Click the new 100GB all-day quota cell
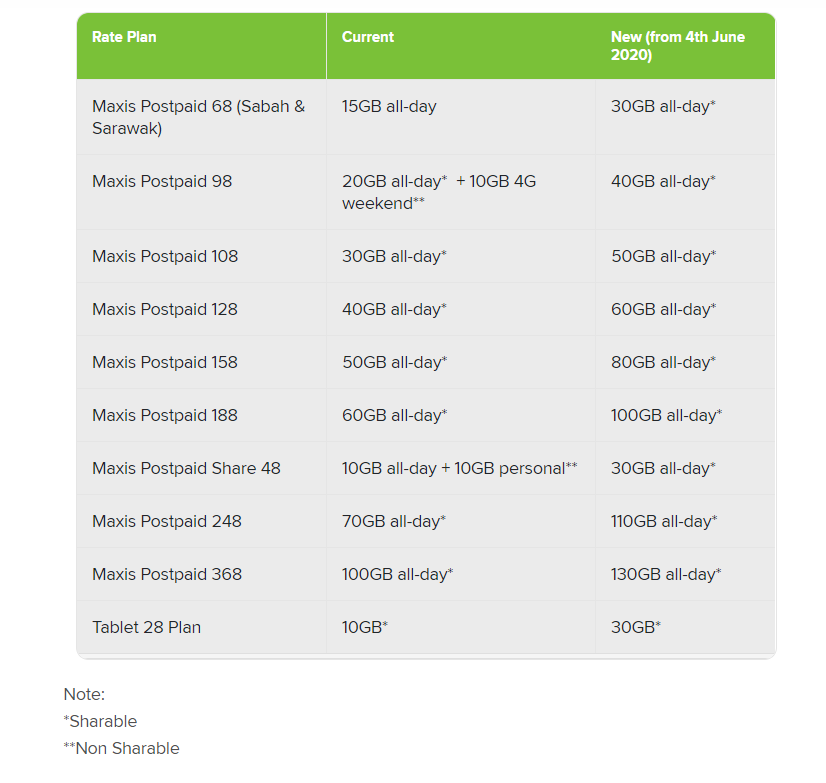The image size is (826, 783). pos(666,415)
